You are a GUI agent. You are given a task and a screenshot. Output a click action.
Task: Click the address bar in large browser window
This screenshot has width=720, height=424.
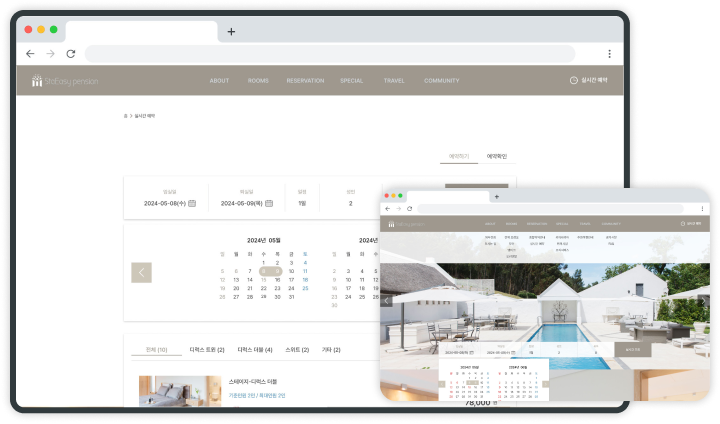330,54
